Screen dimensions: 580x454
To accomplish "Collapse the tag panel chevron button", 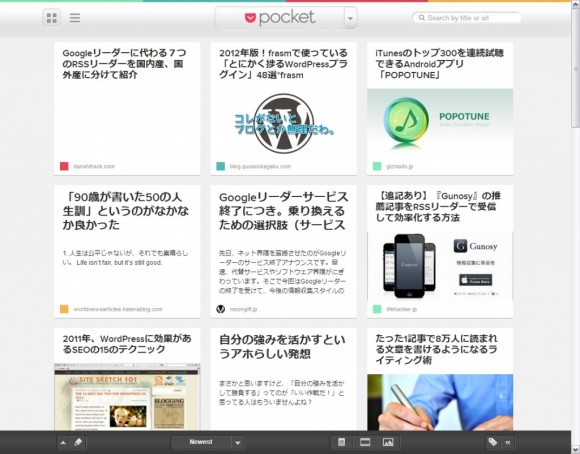I will pos(508,442).
